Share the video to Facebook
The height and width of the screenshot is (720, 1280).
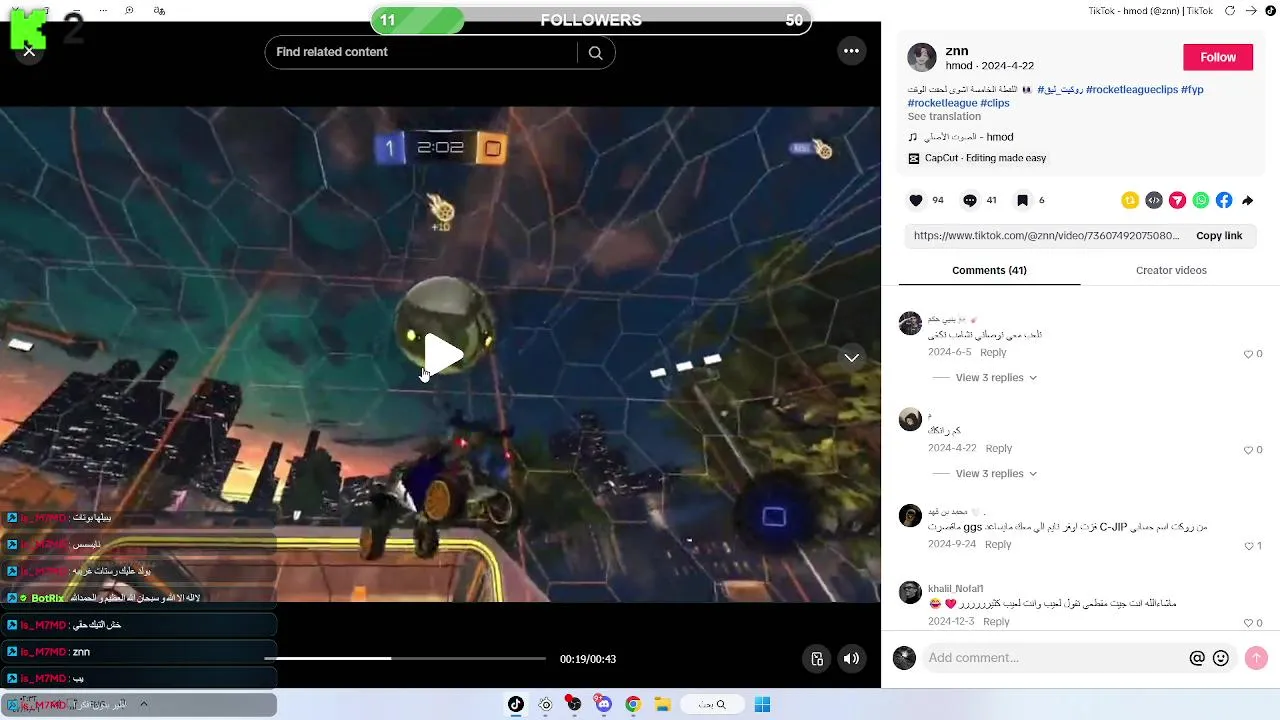[x=1224, y=200]
